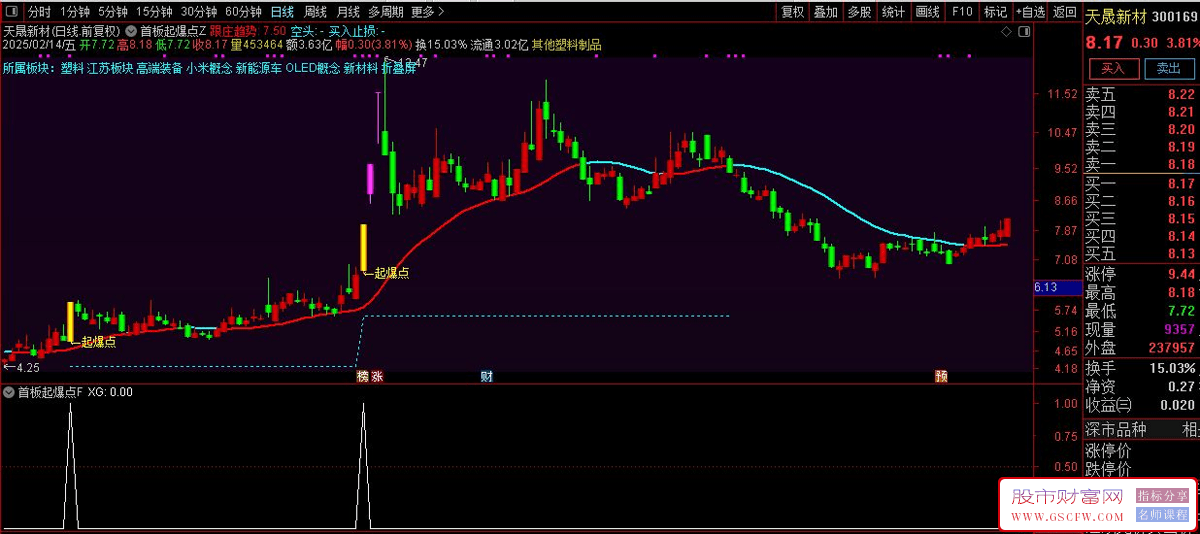Click the blue 卖出 sell button
Screen dimensions: 1200x534
tap(1168, 69)
